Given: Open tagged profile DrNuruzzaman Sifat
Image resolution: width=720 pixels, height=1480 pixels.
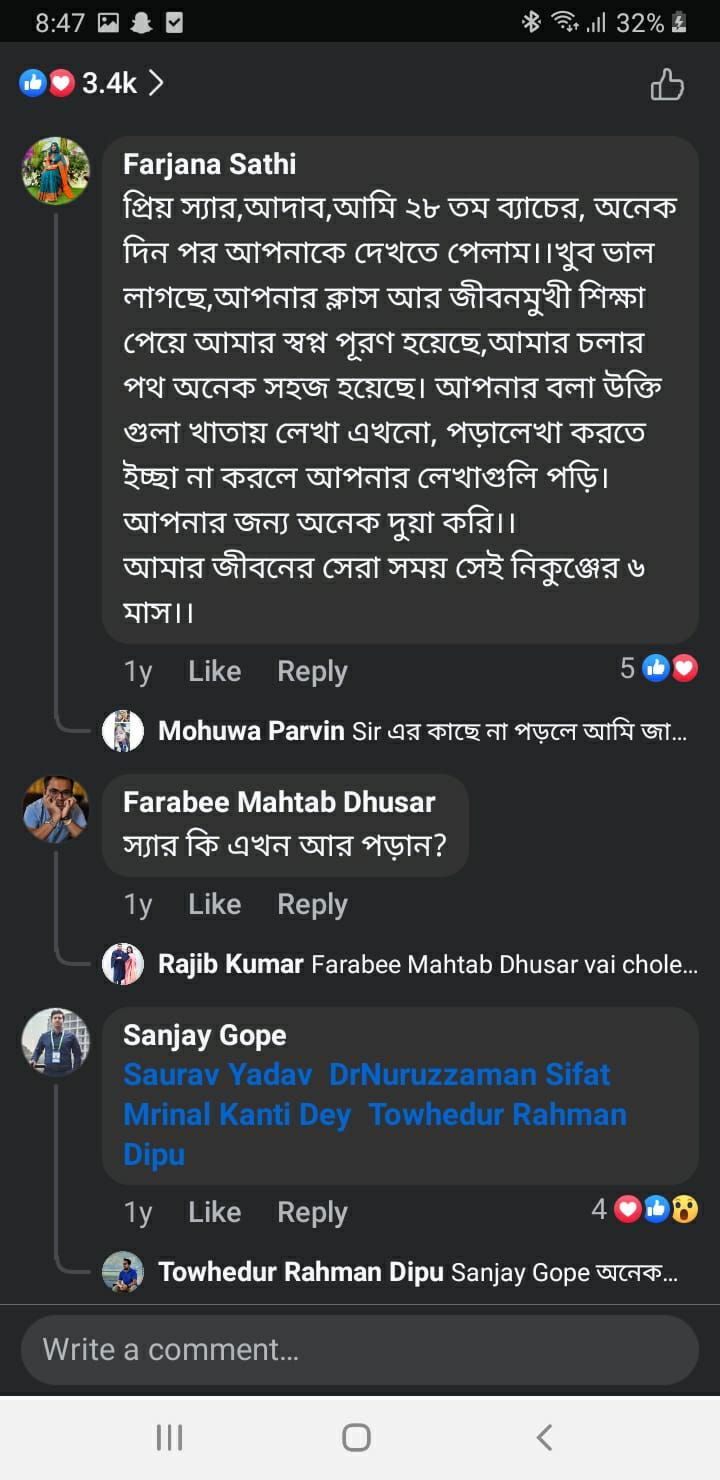Looking at the screenshot, I should pyautogui.click(x=469, y=1075).
